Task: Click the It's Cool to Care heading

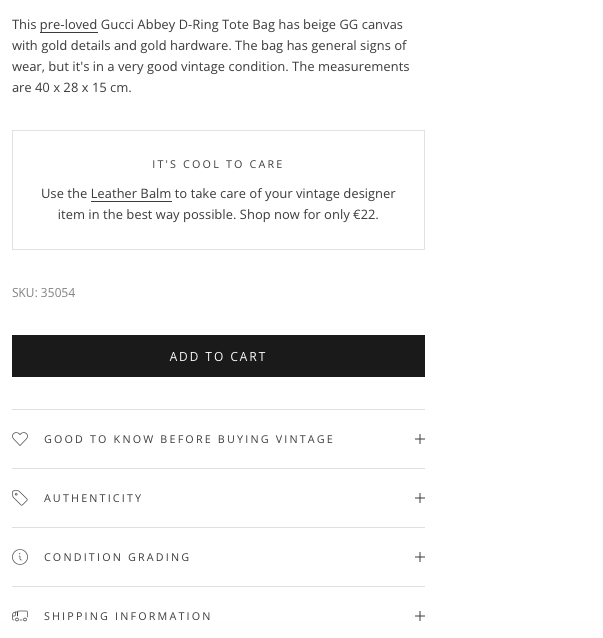Action: click(218, 164)
